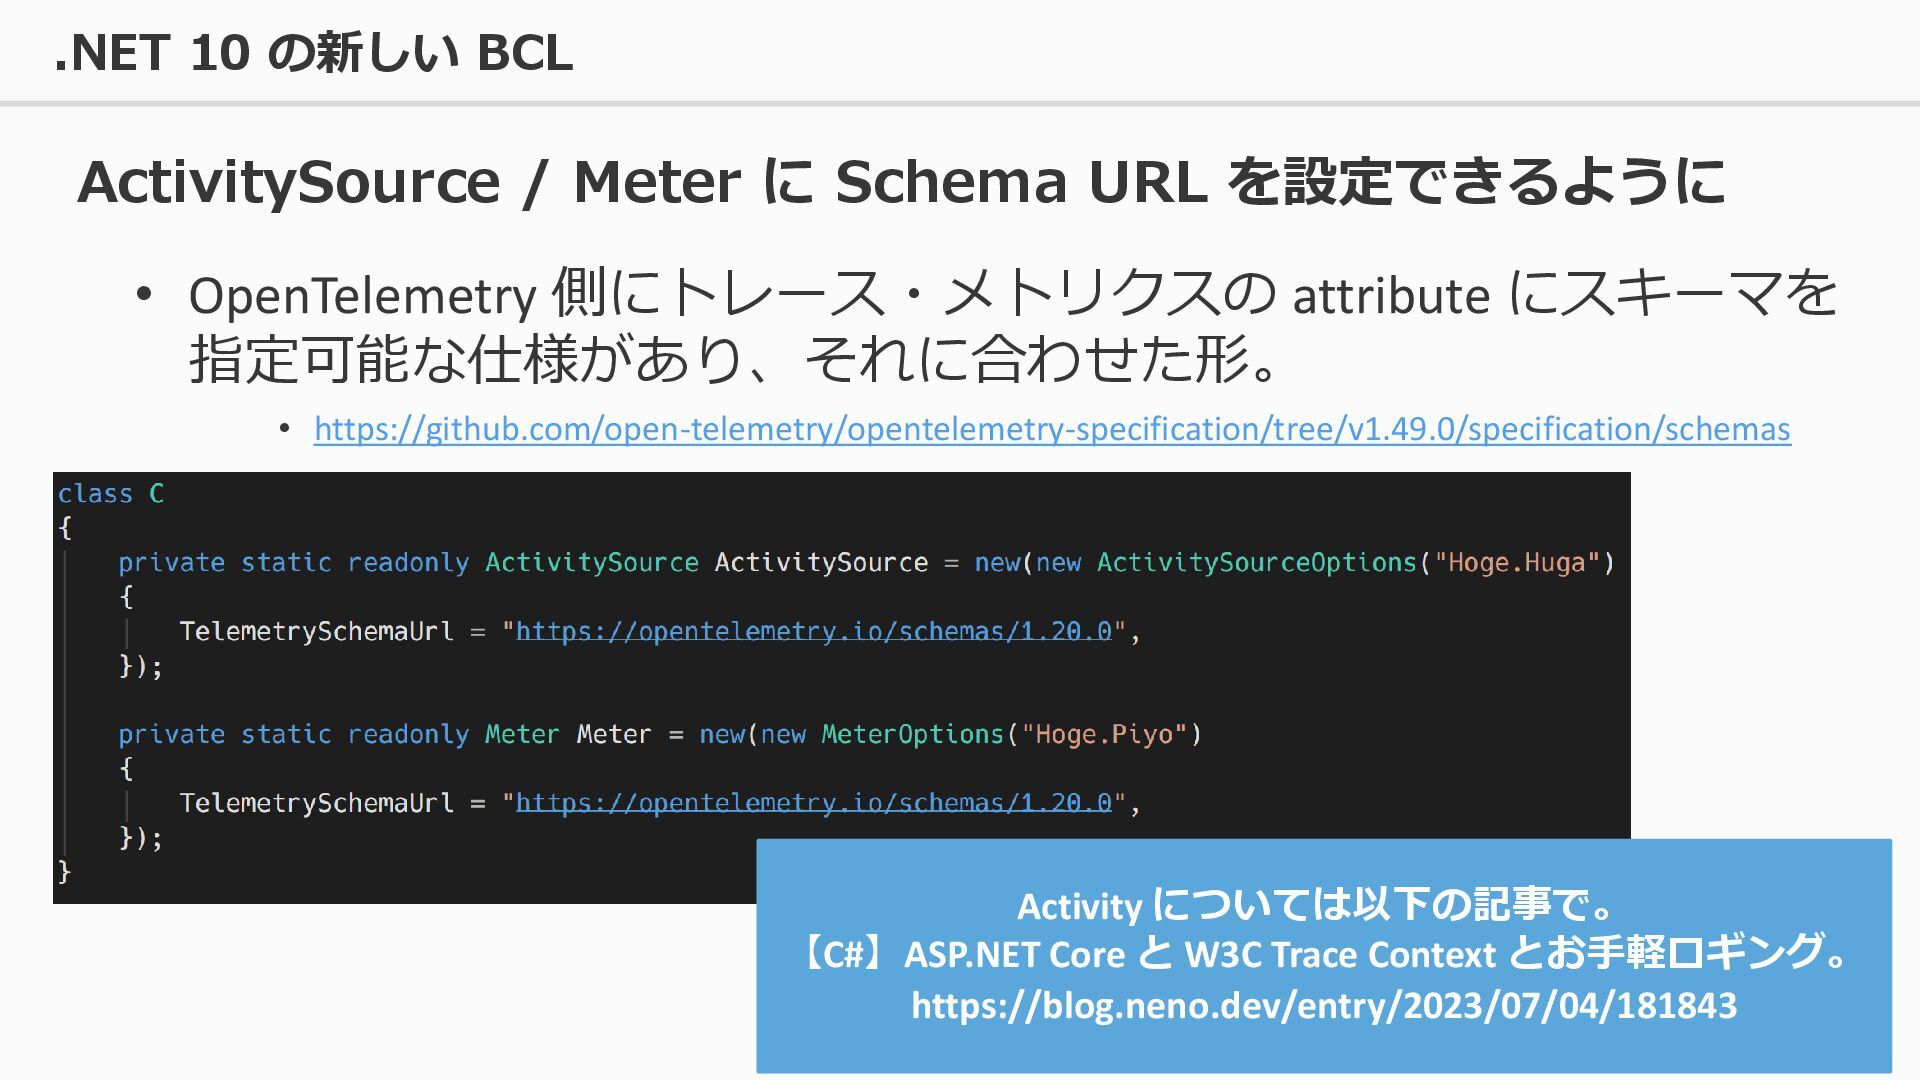Click the MeterOptions type name in code

pyautogui.click(x=912, y=734)
